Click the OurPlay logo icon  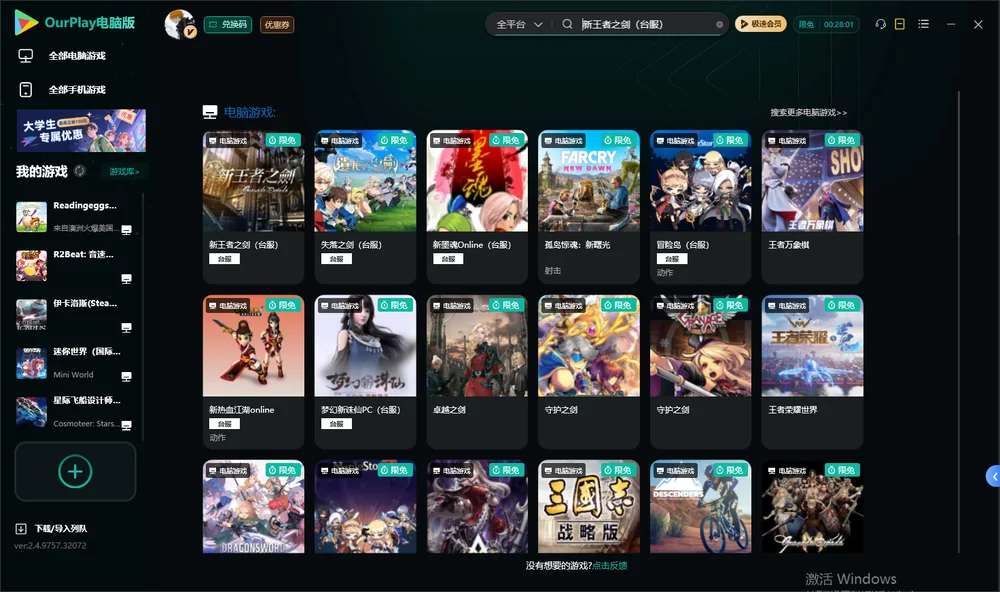click(26, 23)
